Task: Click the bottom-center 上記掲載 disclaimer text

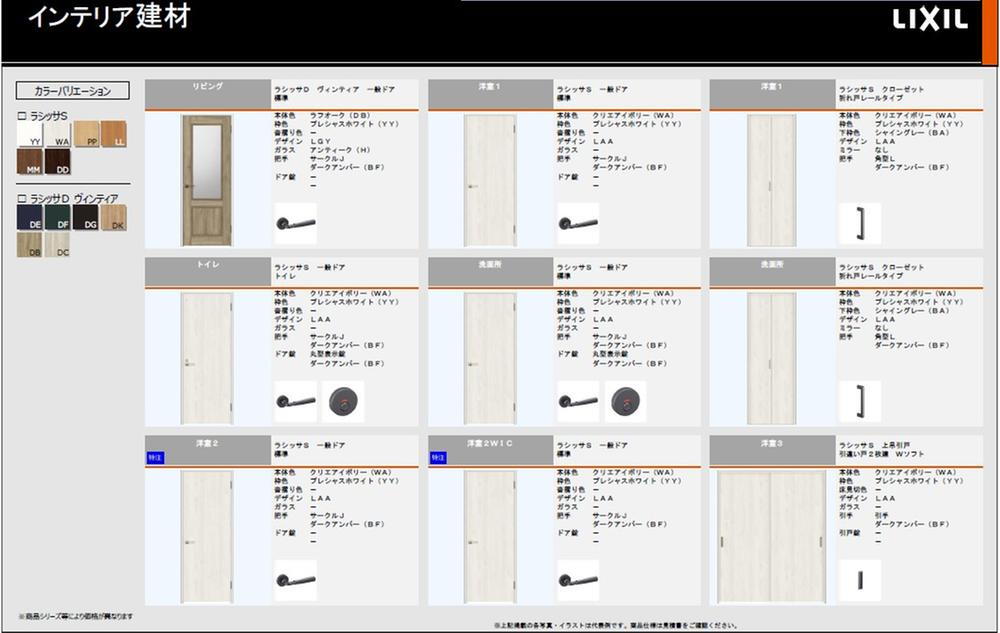Action: (616, 625)
